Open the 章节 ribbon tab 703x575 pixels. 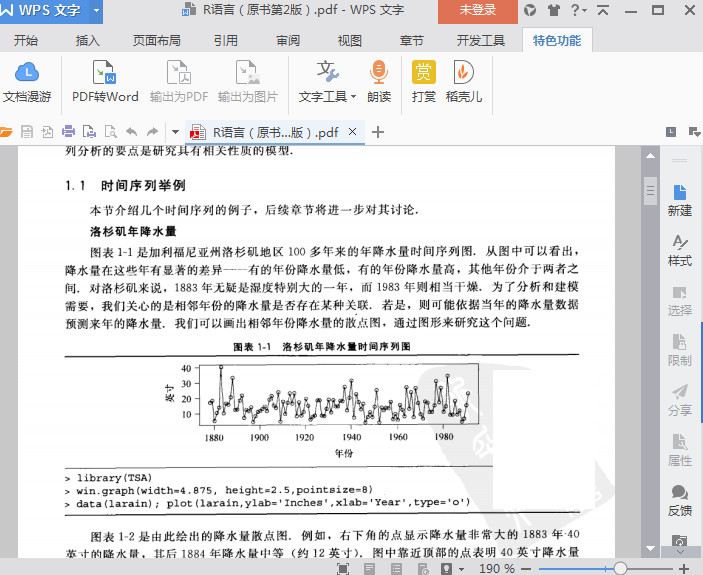click(x=412, y=40)
